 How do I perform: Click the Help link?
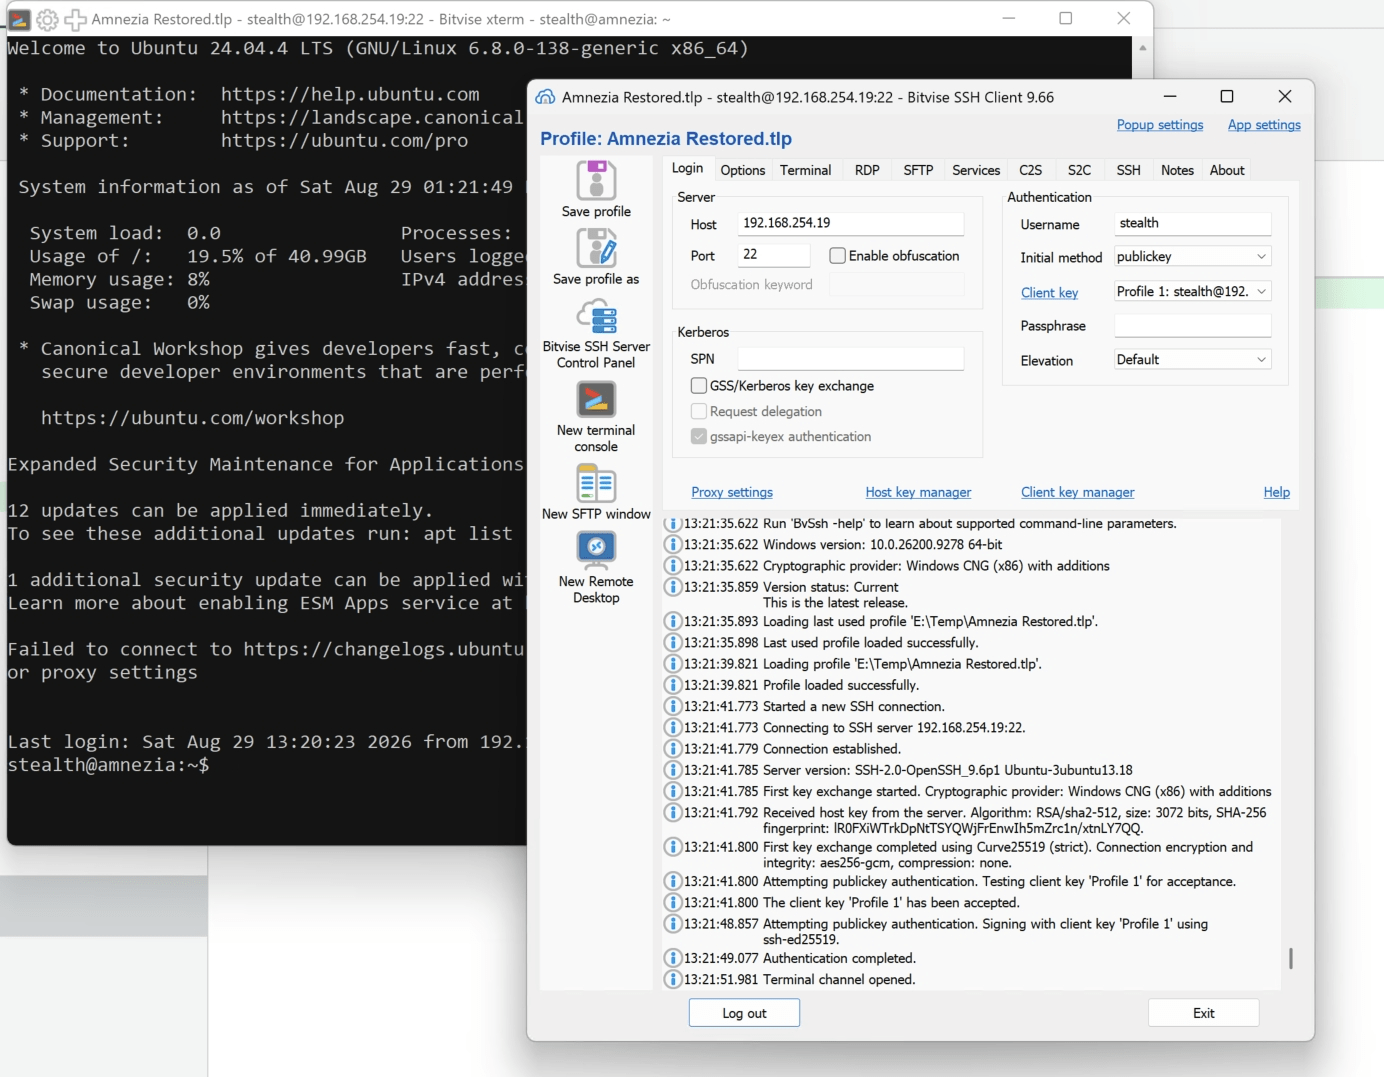coord(1276,492)
